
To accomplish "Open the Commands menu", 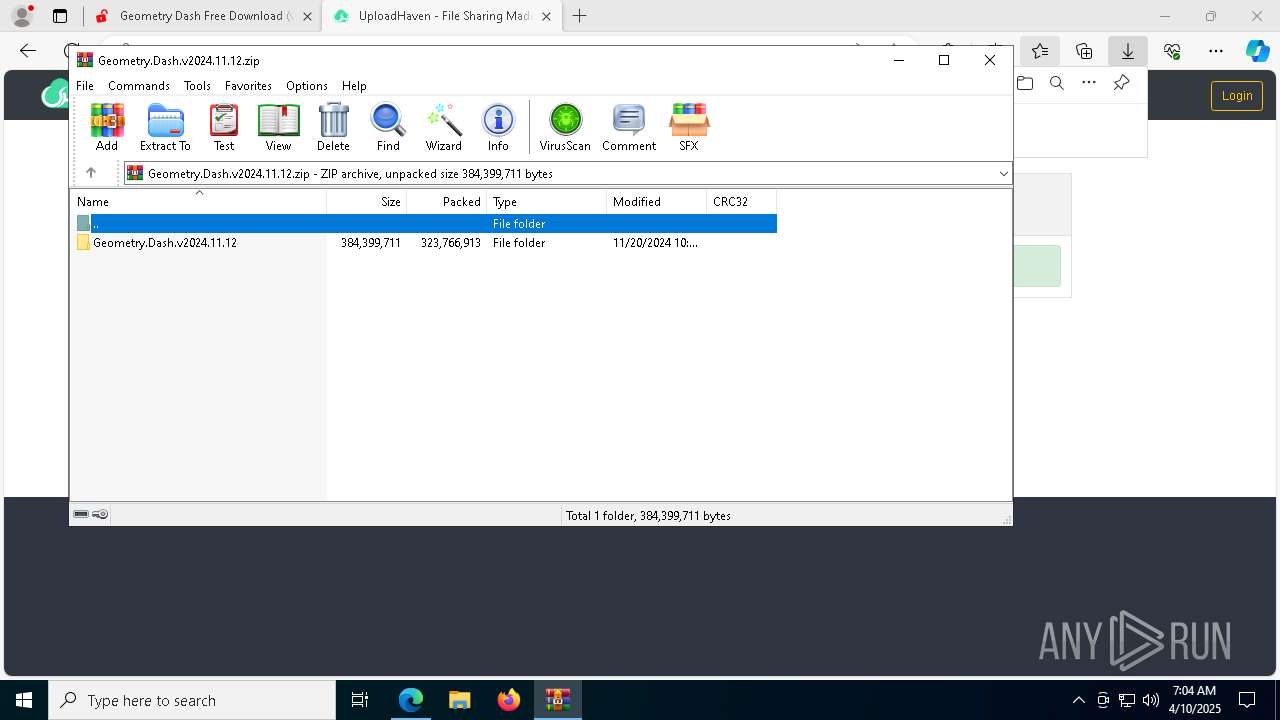I will pyautogui.click(x=139, y=86).
